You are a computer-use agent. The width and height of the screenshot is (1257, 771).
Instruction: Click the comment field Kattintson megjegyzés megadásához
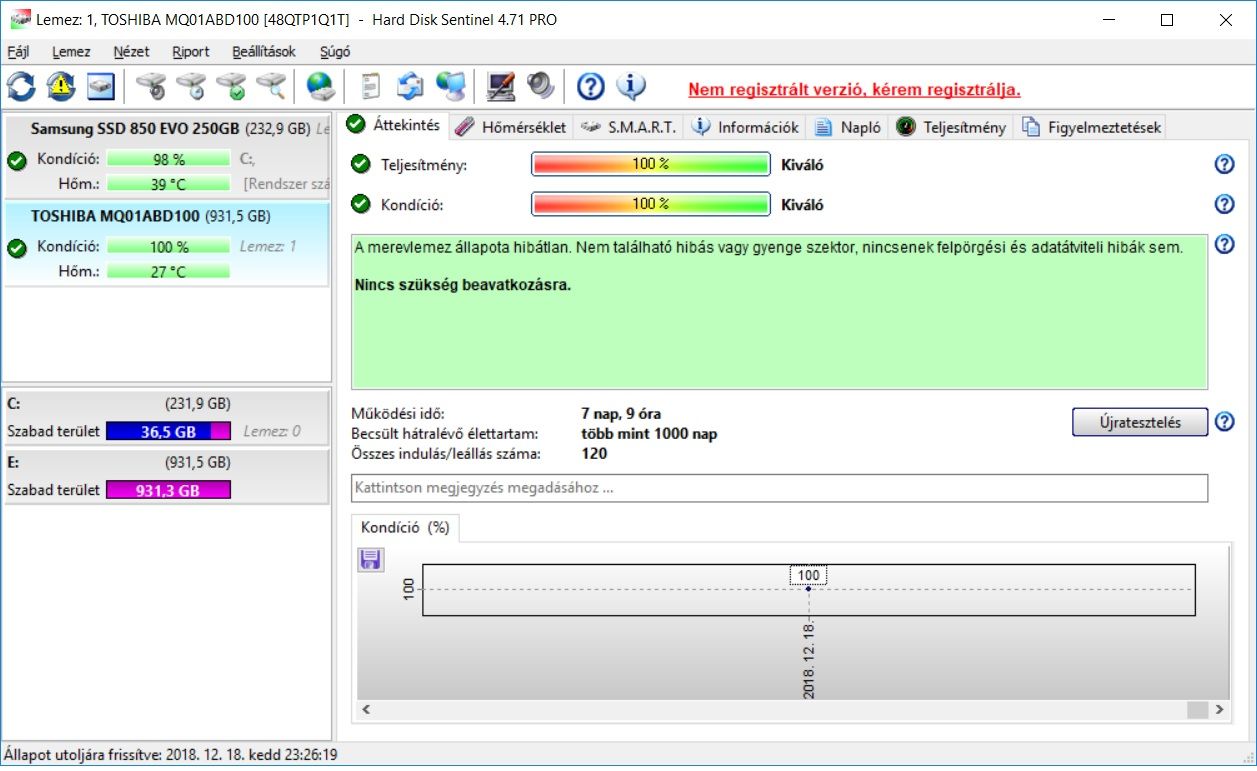point(779,488)
